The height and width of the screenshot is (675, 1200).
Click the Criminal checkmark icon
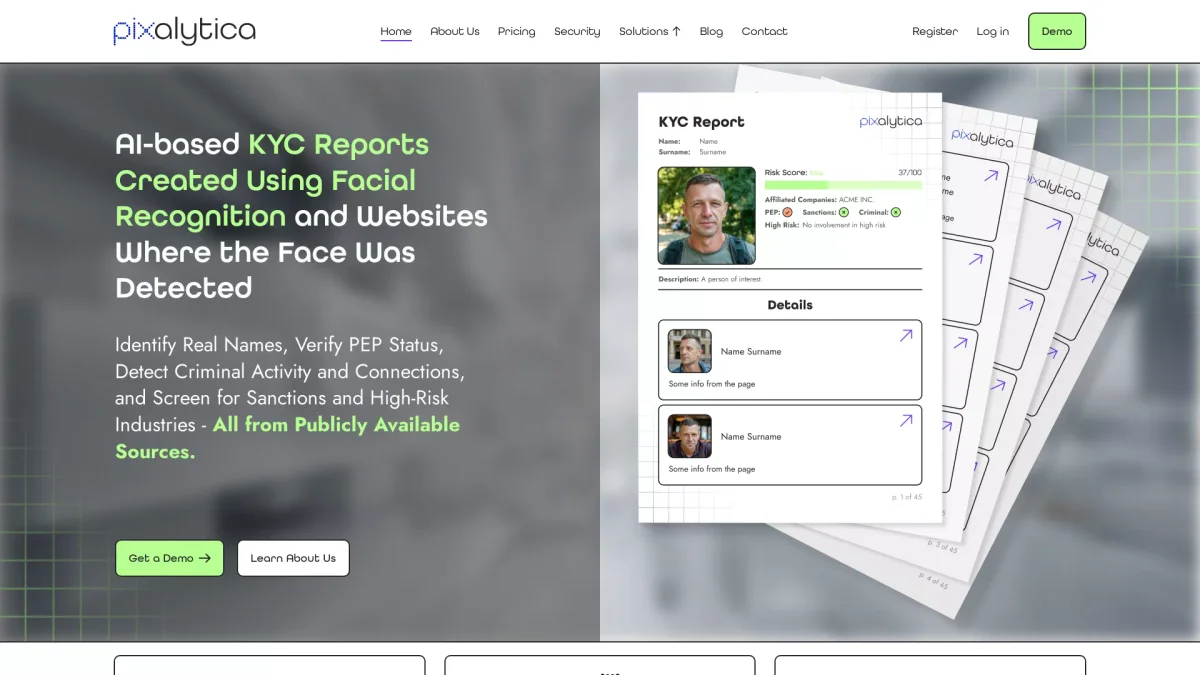click(x=895, y=212)
